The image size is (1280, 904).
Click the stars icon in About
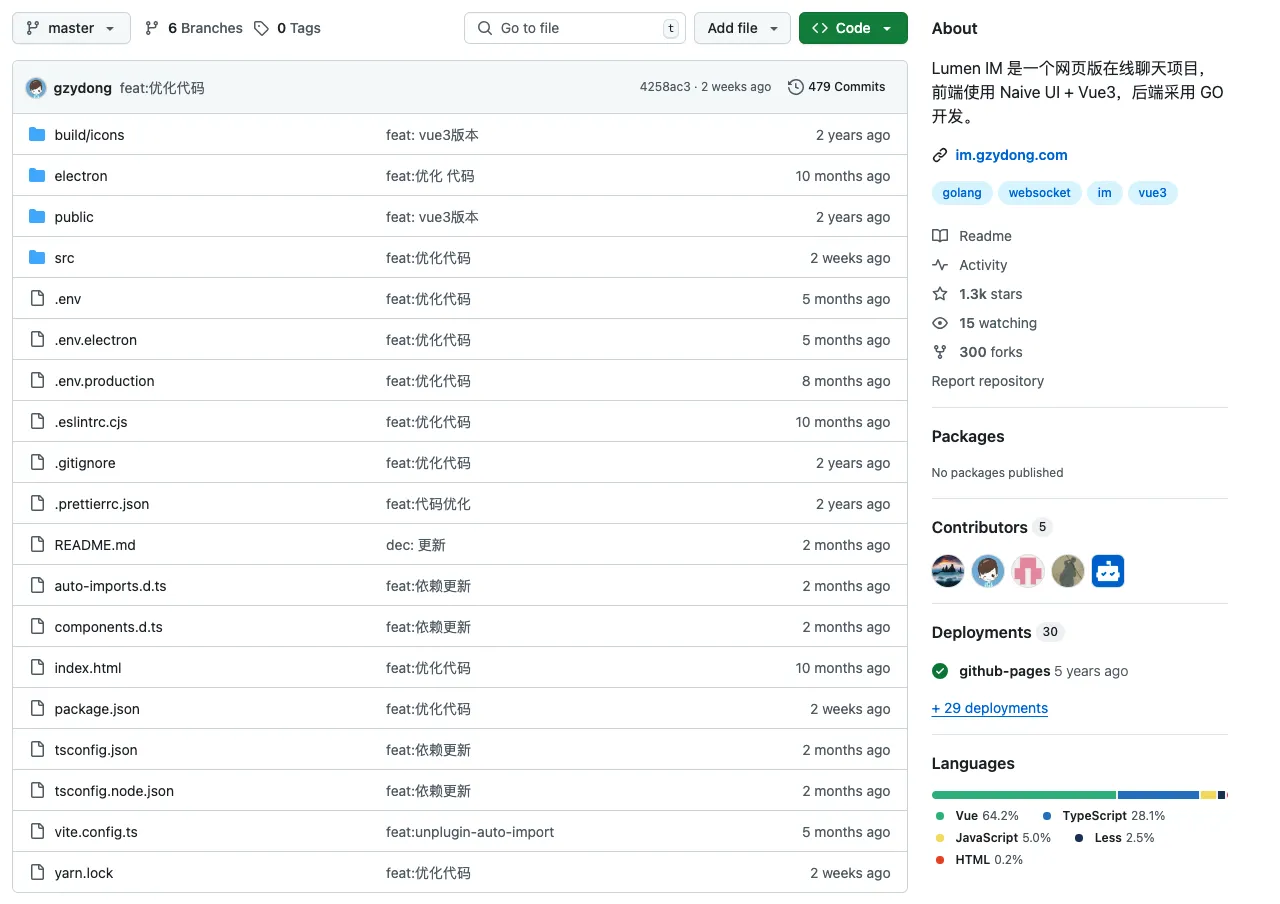coord(940,294)
